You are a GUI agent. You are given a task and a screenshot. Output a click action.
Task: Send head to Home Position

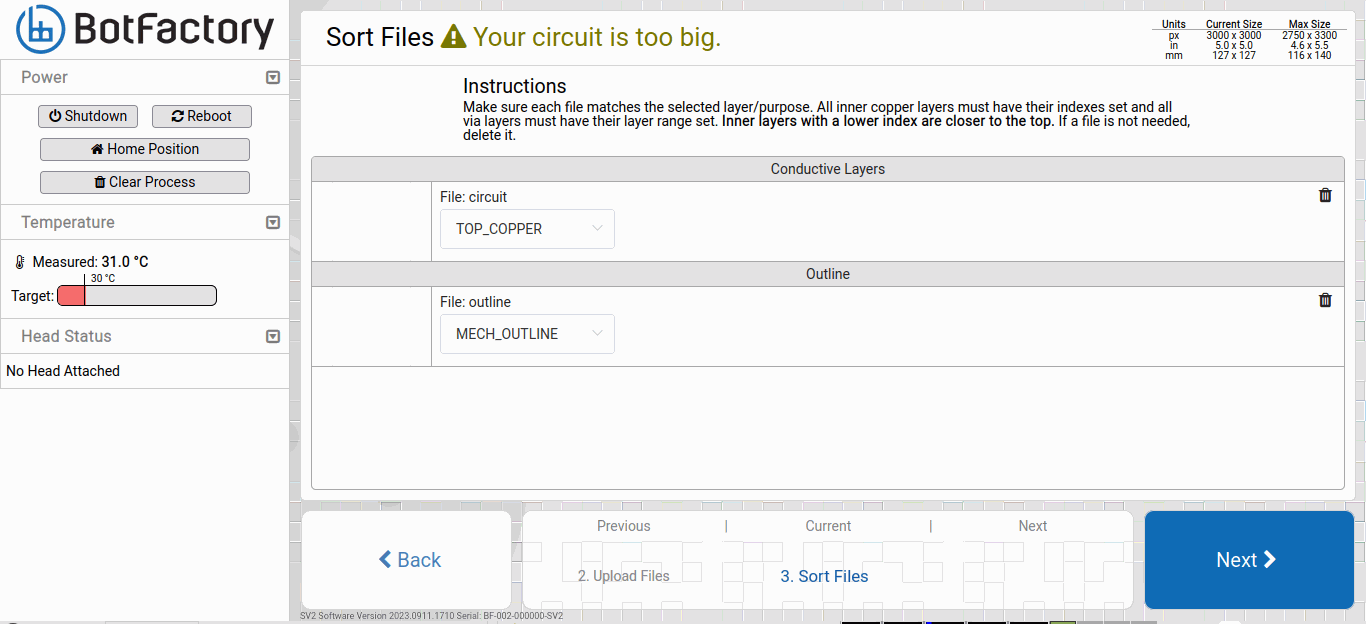point(145,149)
